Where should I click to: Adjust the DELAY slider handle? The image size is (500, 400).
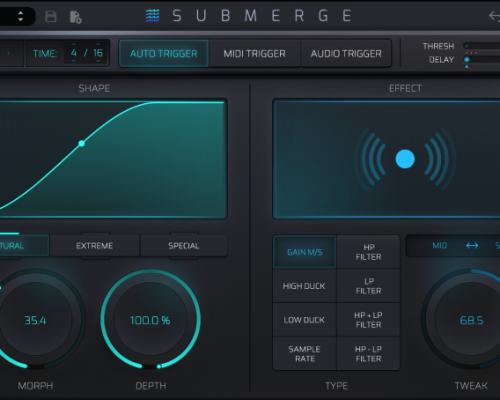[467, 59]
